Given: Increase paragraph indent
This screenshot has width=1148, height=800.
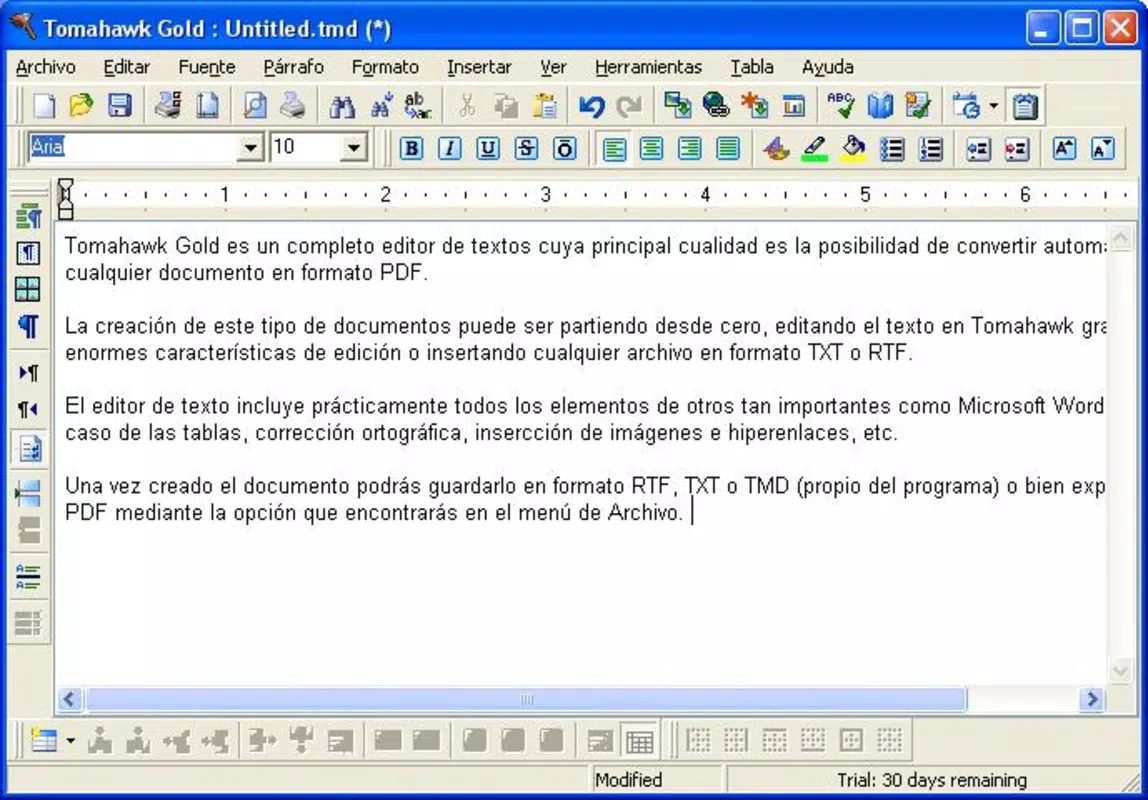Looking at the screenshot, I should pos(1016,149).
